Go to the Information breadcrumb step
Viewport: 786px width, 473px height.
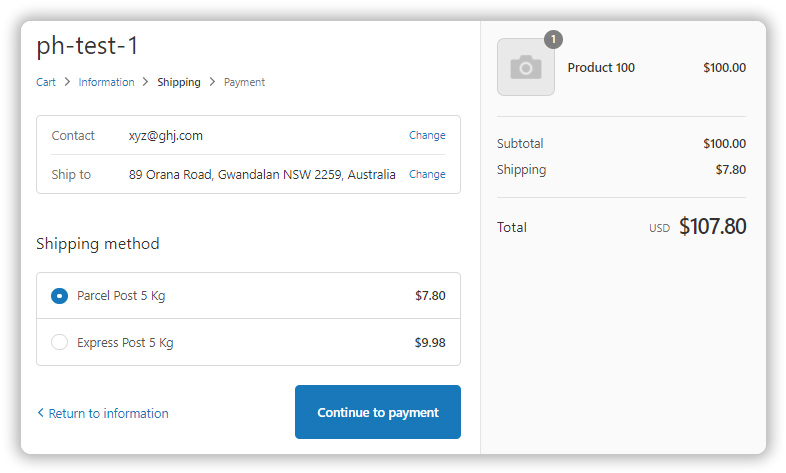point(106,82)
